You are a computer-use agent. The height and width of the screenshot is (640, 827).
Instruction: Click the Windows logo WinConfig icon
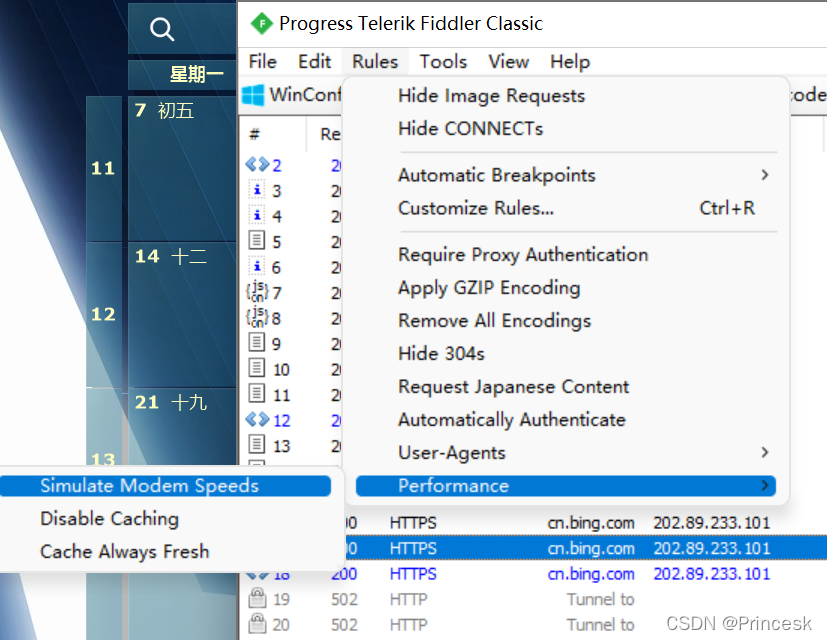[253, 95]
